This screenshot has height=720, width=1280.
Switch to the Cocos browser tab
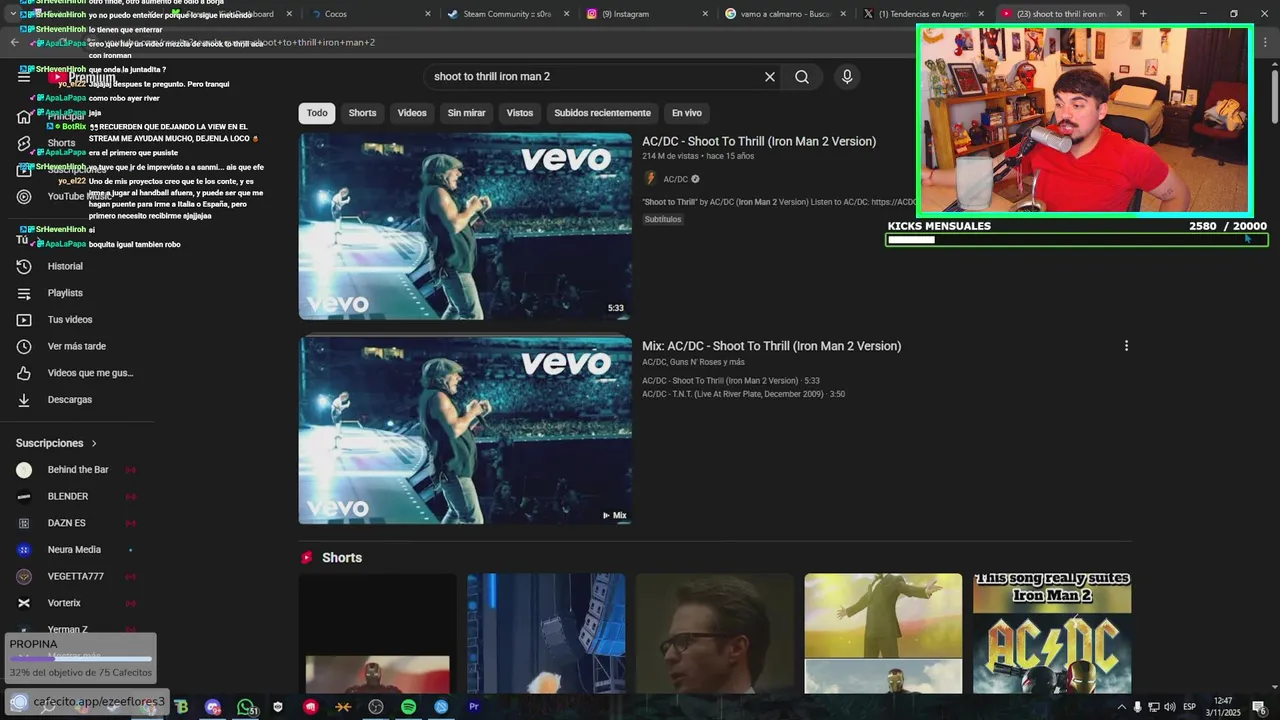pyautogui.click(x=367, y=14)
